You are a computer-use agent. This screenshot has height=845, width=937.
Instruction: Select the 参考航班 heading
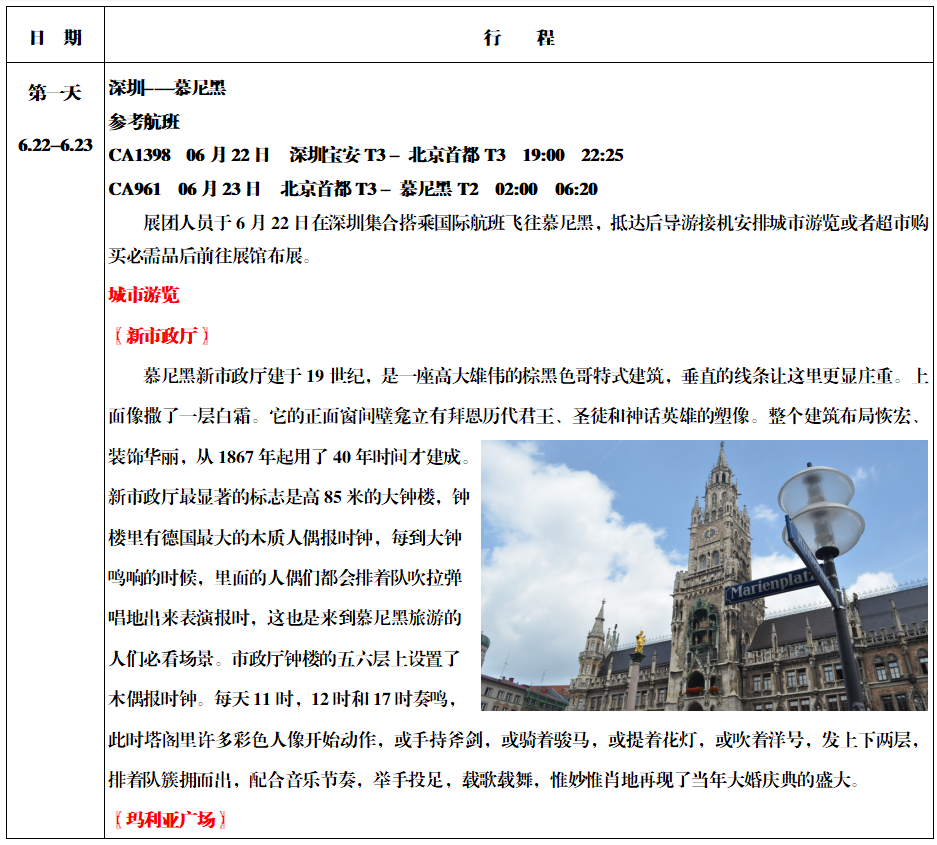(144, 122)
